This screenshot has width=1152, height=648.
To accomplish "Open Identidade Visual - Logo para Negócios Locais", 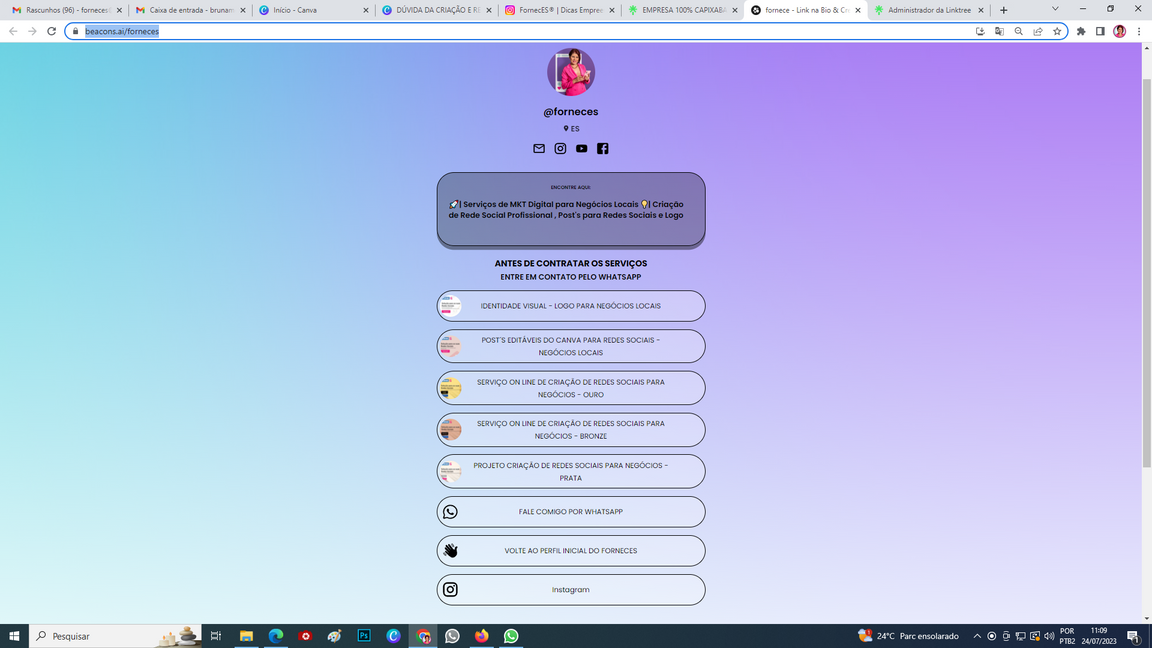I will (x=571, y=306).
